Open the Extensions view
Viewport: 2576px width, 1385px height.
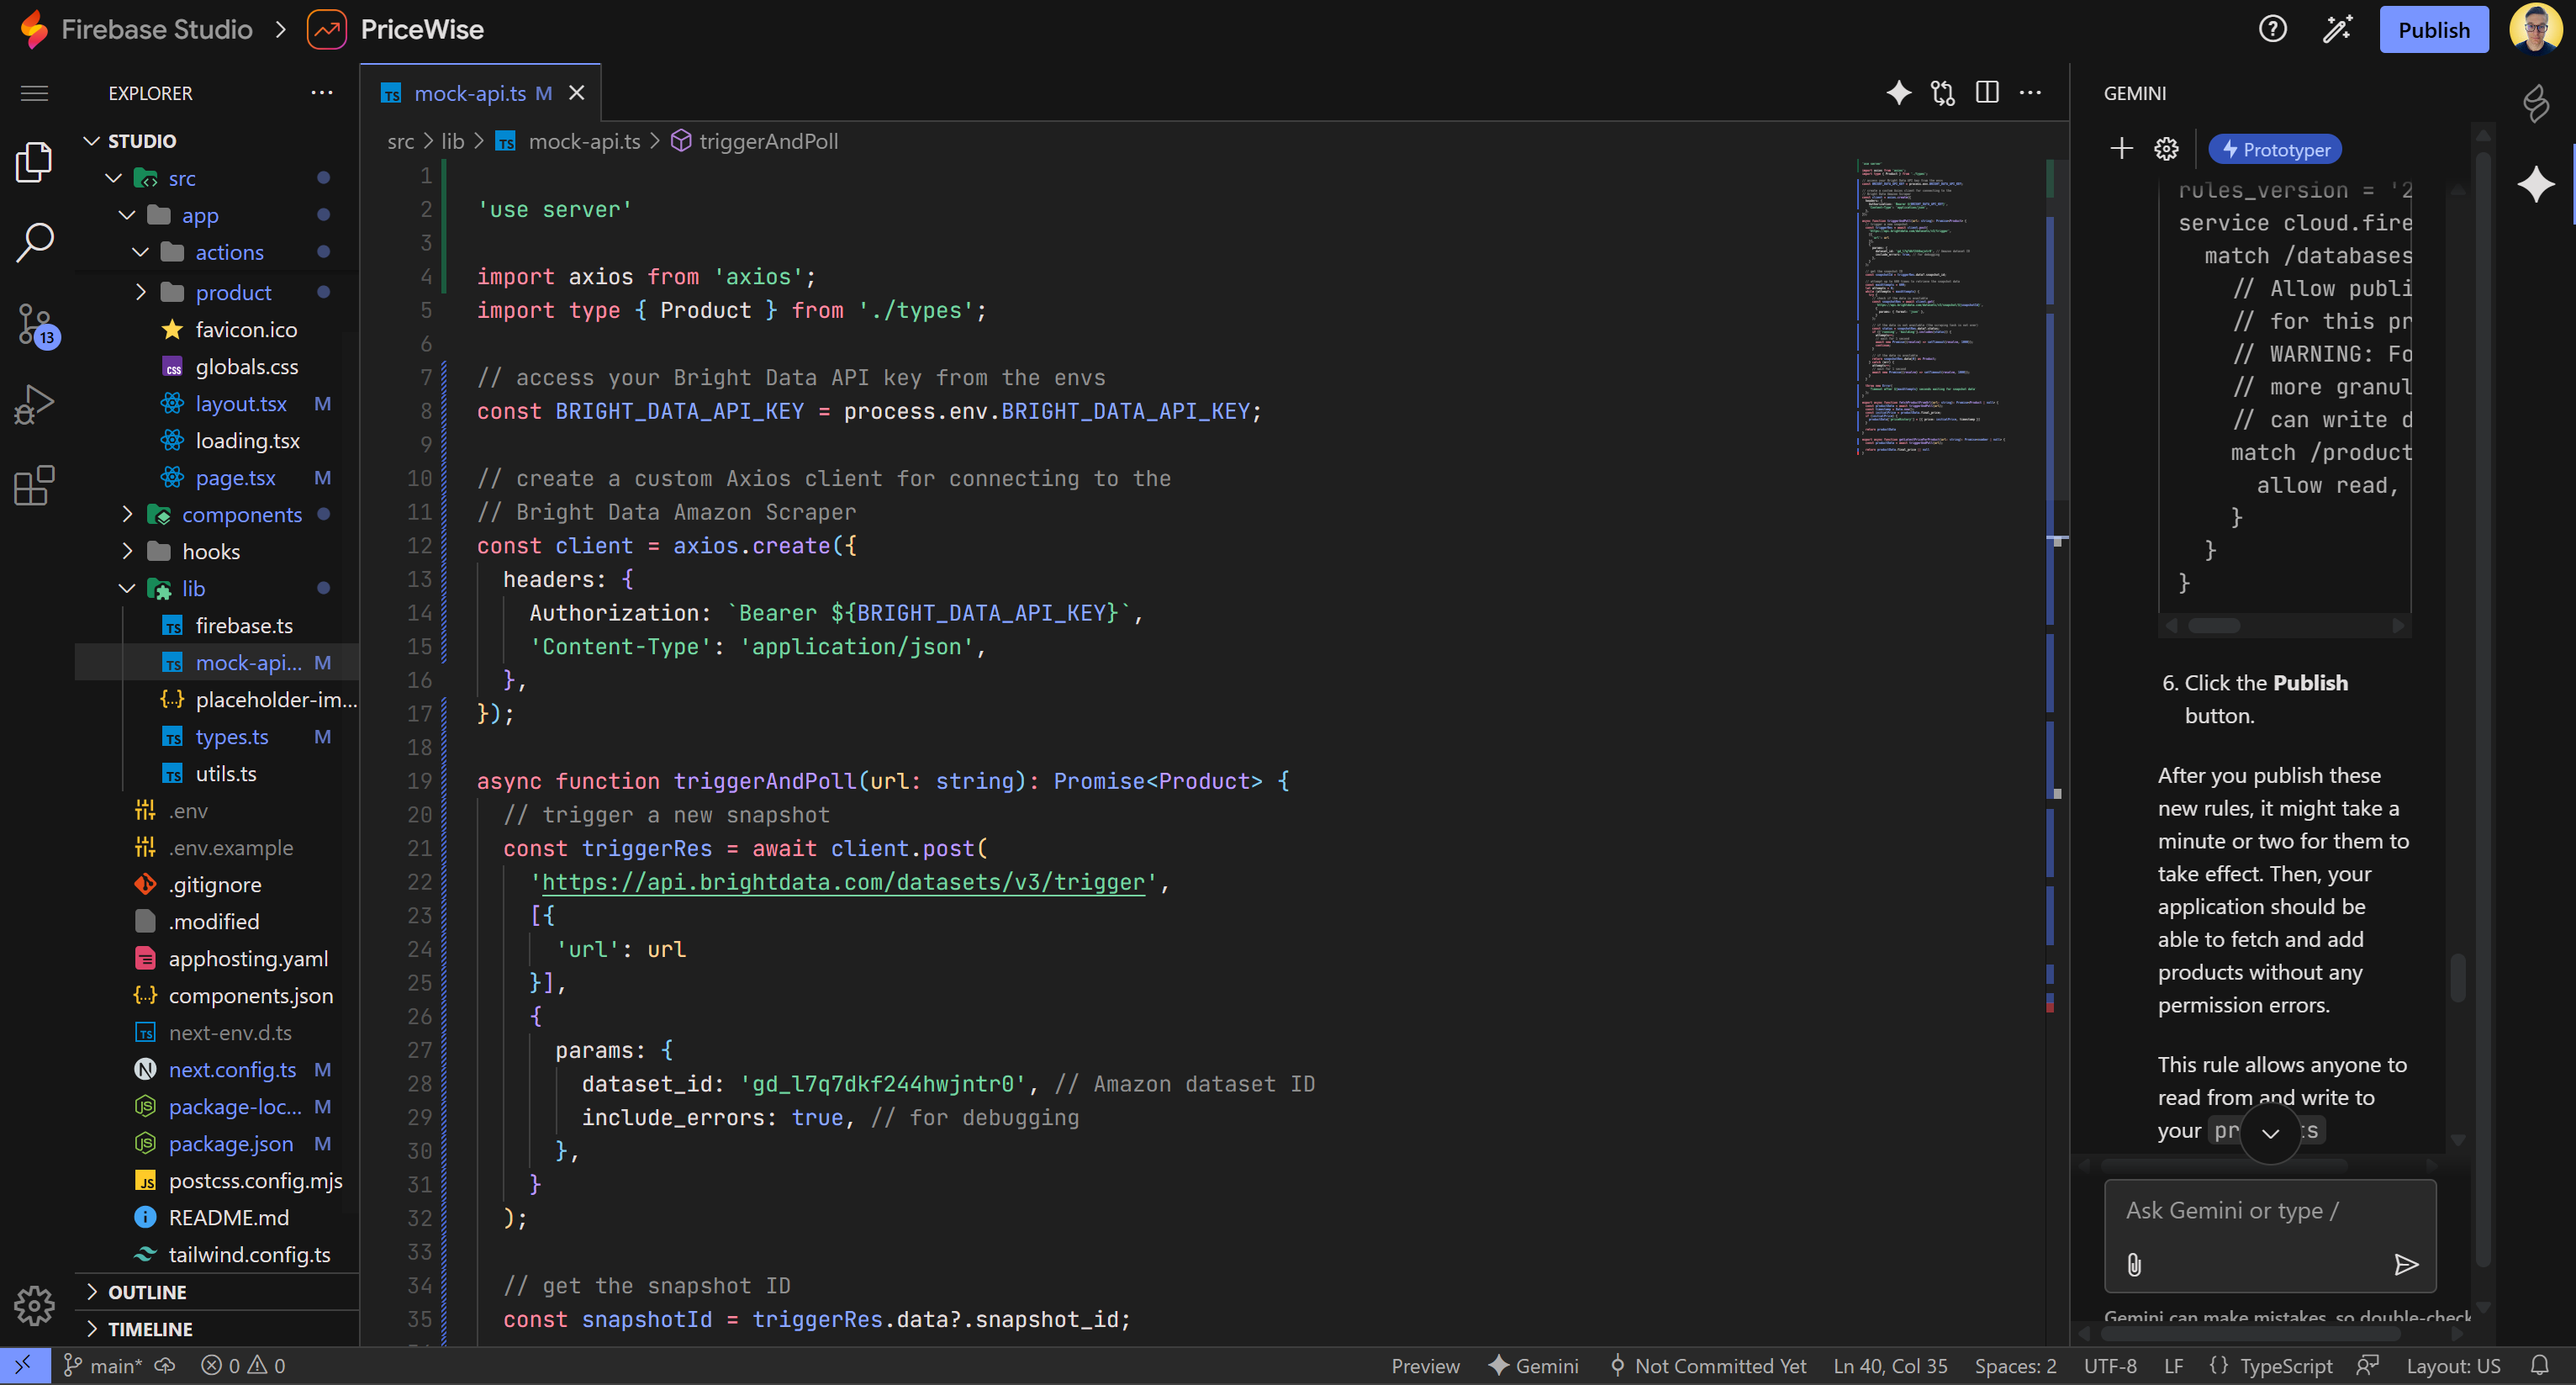pyautogui.click(x=34, y=485)
